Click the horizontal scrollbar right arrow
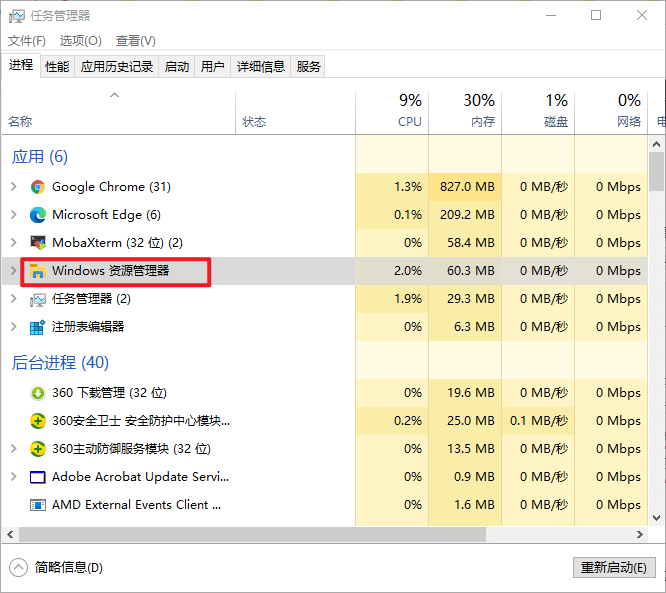 coord(640,535)
